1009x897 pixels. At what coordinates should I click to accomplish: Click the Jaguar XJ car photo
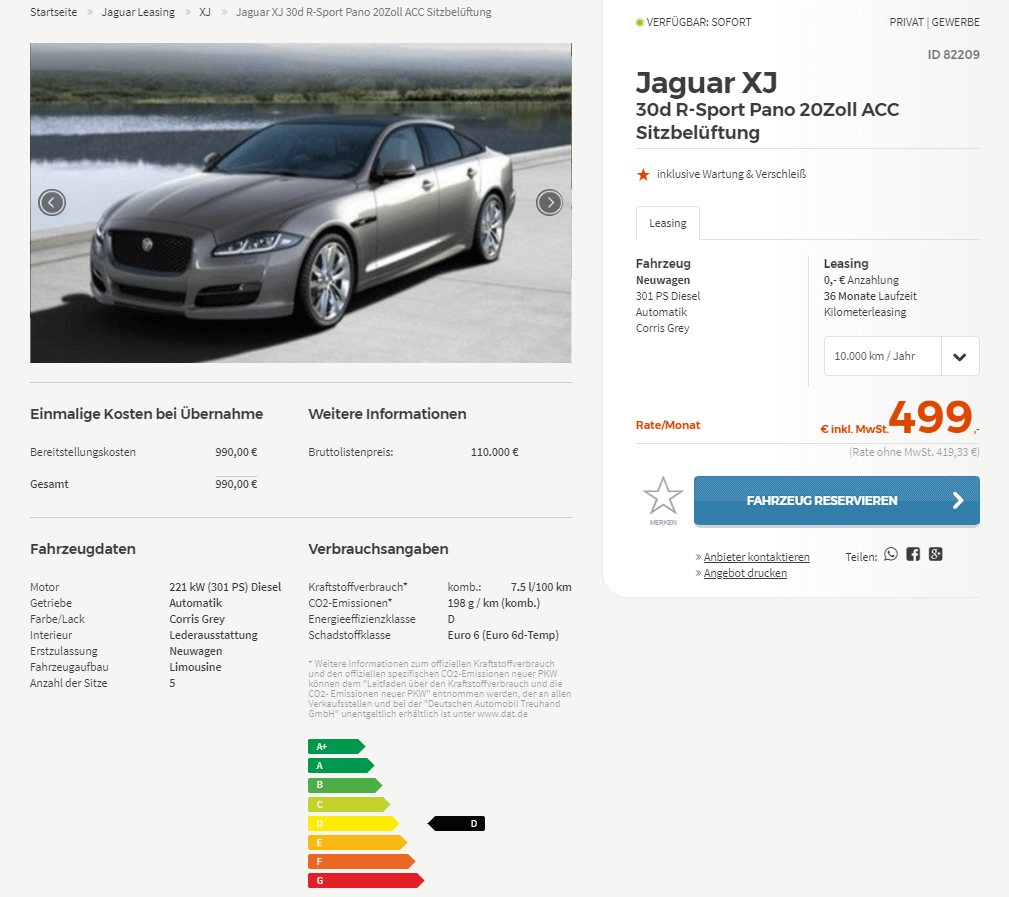click(301, 203)
